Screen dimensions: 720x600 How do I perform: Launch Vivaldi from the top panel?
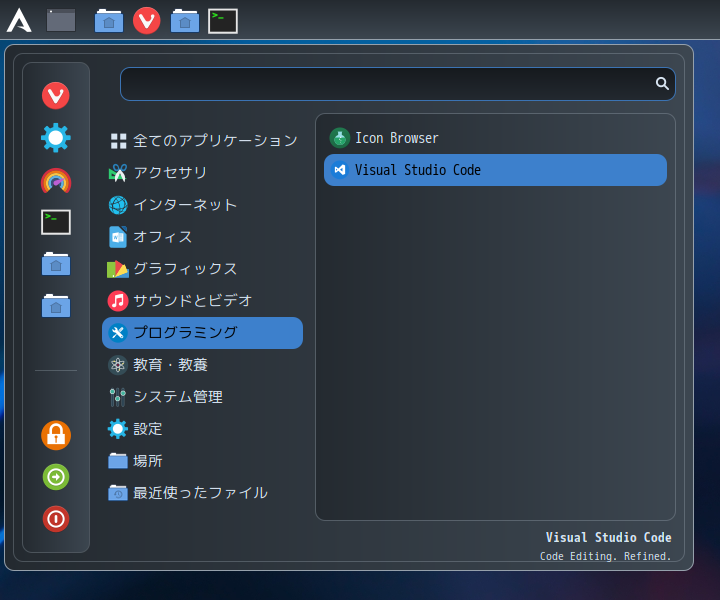146,21
